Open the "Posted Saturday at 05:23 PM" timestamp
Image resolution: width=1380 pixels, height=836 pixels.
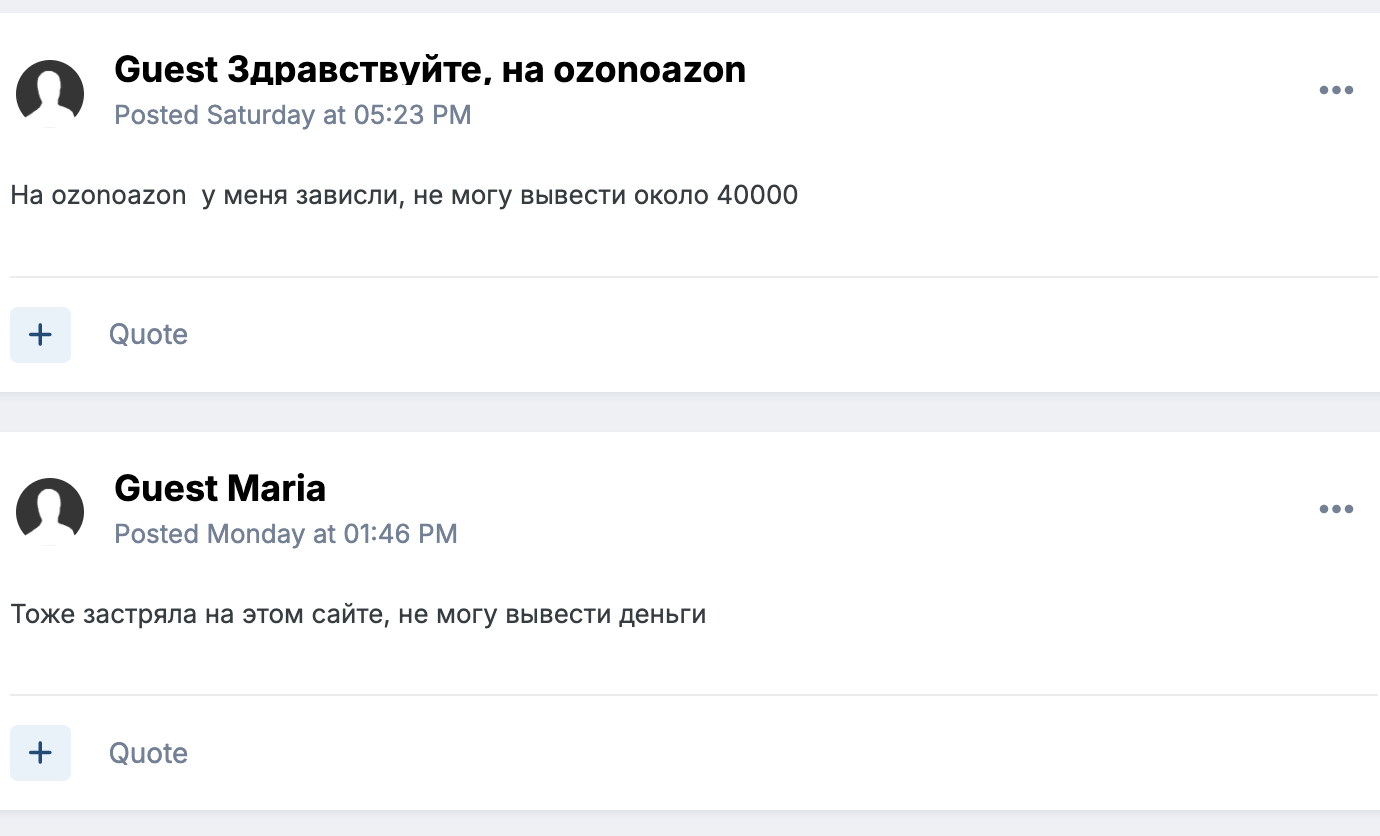[292, 115]
